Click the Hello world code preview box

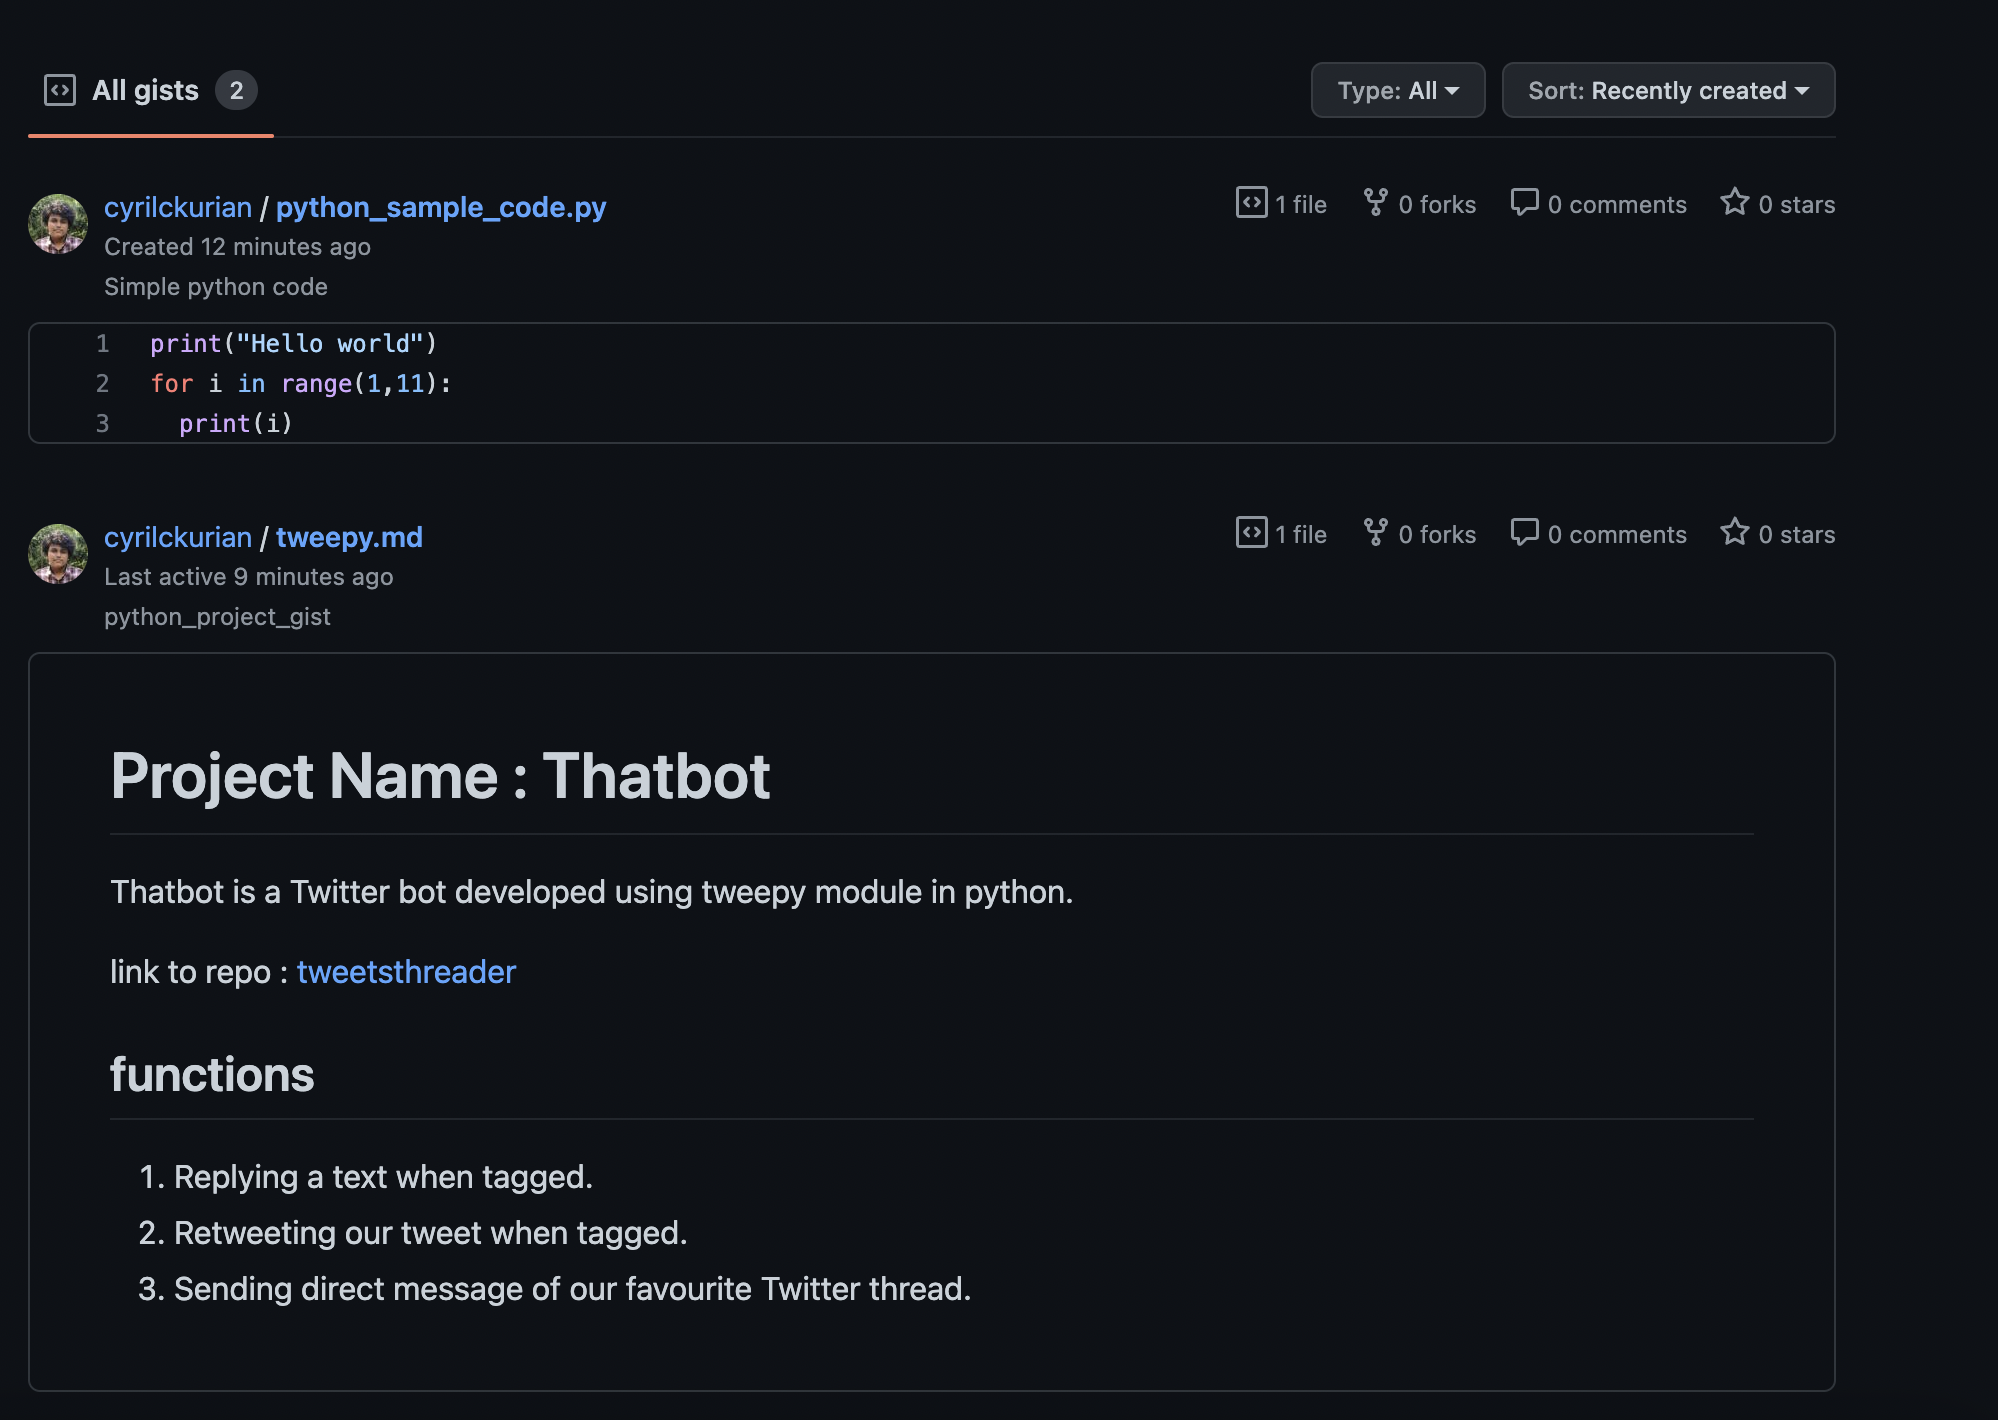[930, 383]
